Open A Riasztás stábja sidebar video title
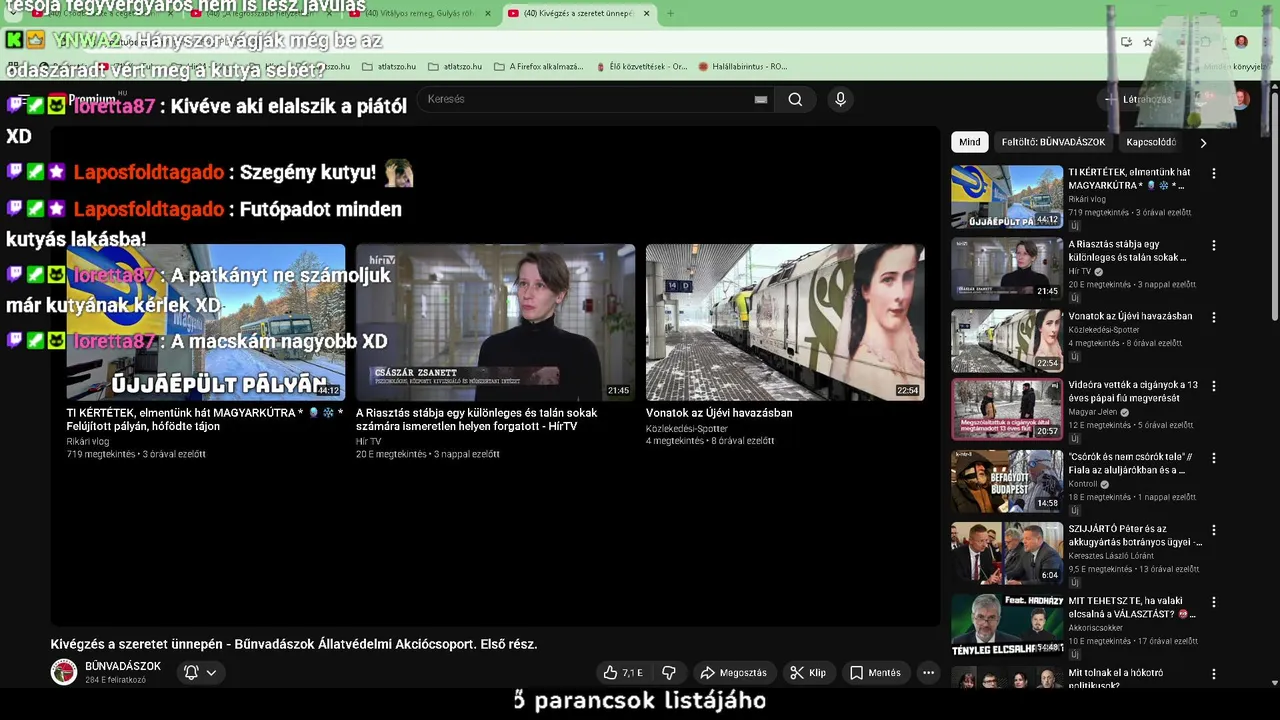The height and width of the screenshot is (720, 1280). [1127, 251]
